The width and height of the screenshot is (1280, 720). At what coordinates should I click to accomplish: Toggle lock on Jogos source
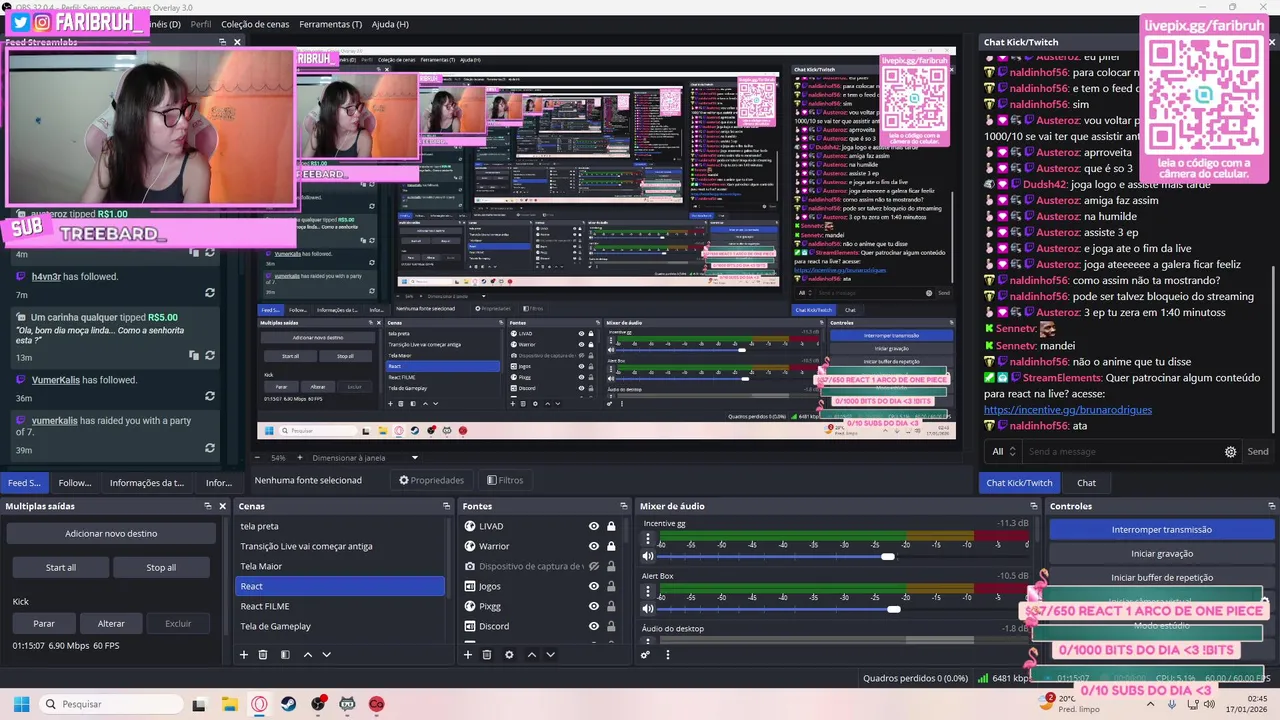[x=611, y=586]
